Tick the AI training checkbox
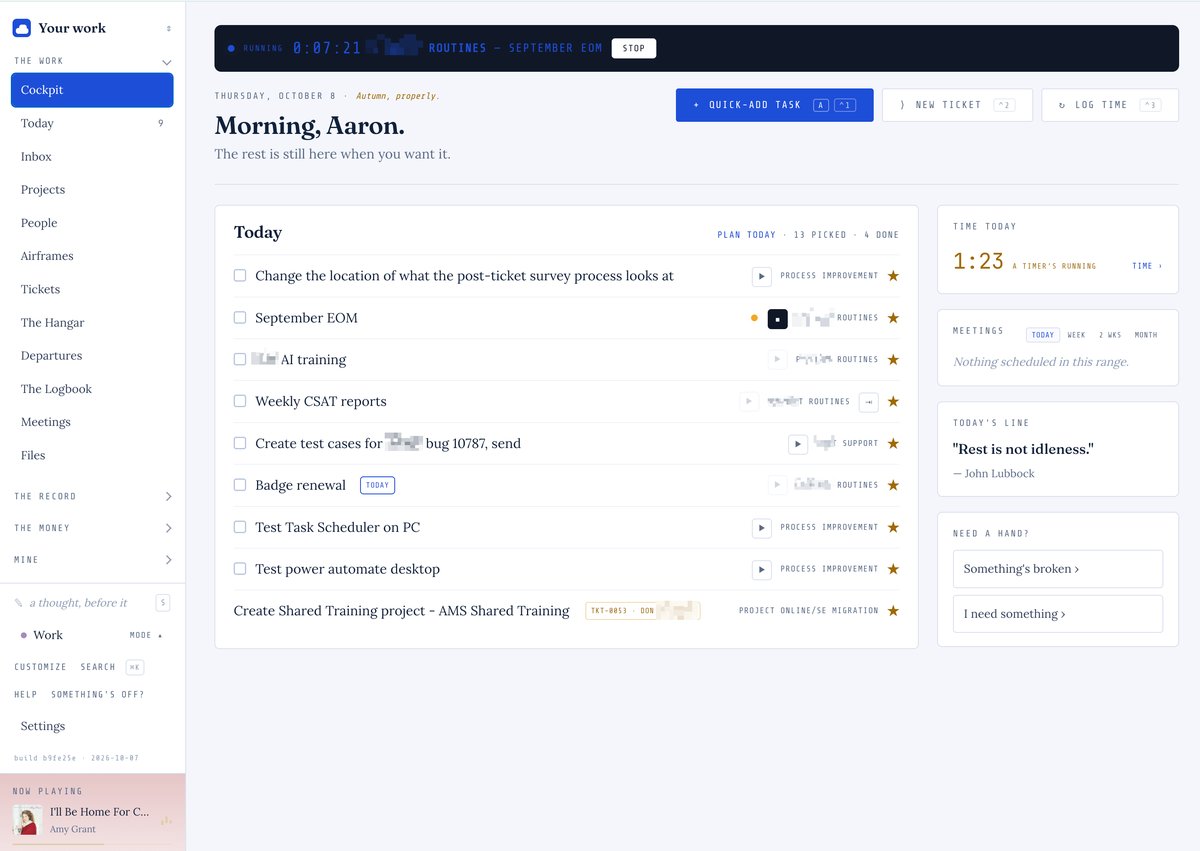 coord(240,359)
